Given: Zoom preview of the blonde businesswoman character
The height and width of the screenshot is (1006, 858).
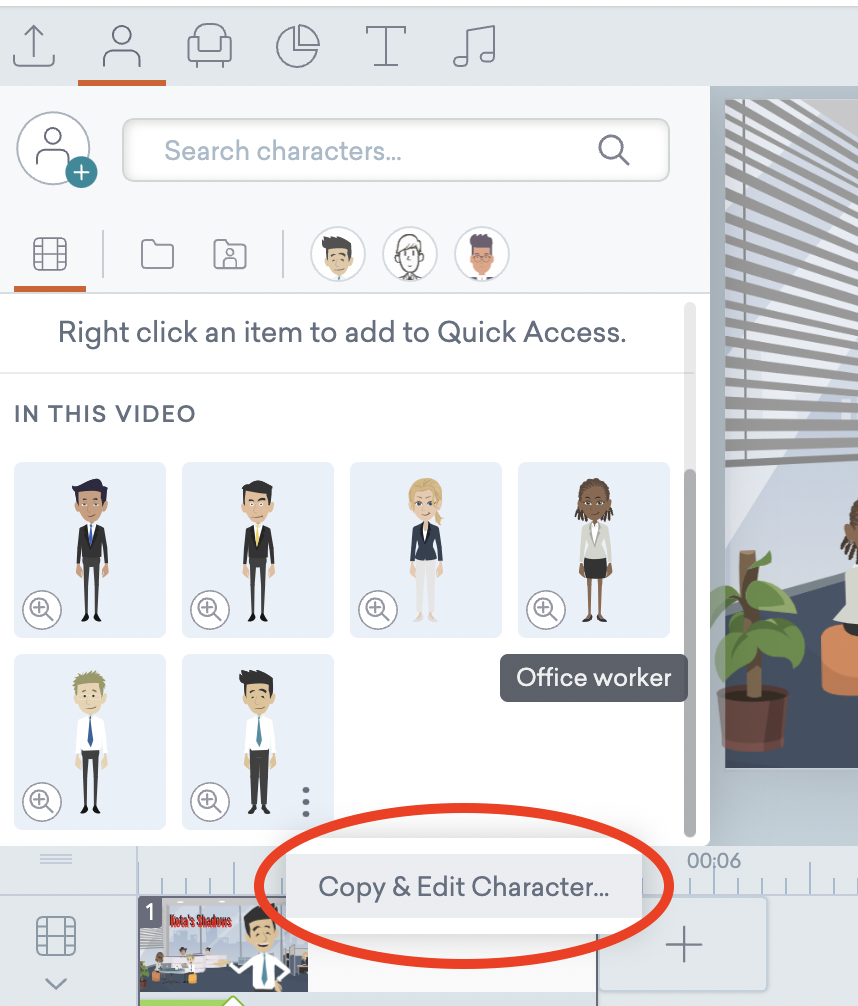Looking at the screenshot, I should click(x=377, y=609).
